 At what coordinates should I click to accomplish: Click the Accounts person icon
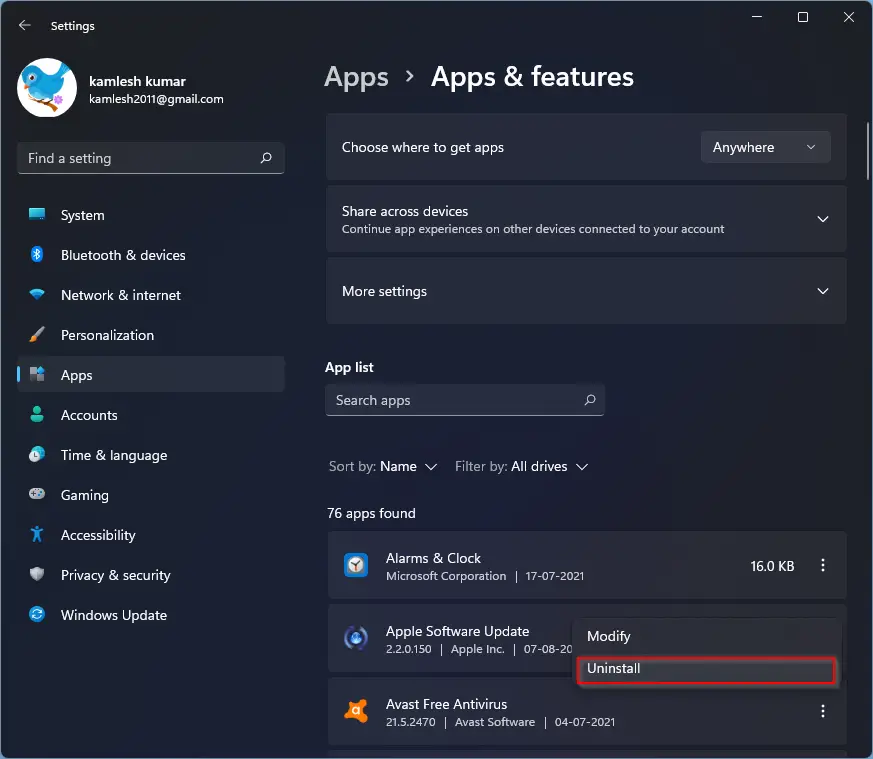tap(37, 414)
